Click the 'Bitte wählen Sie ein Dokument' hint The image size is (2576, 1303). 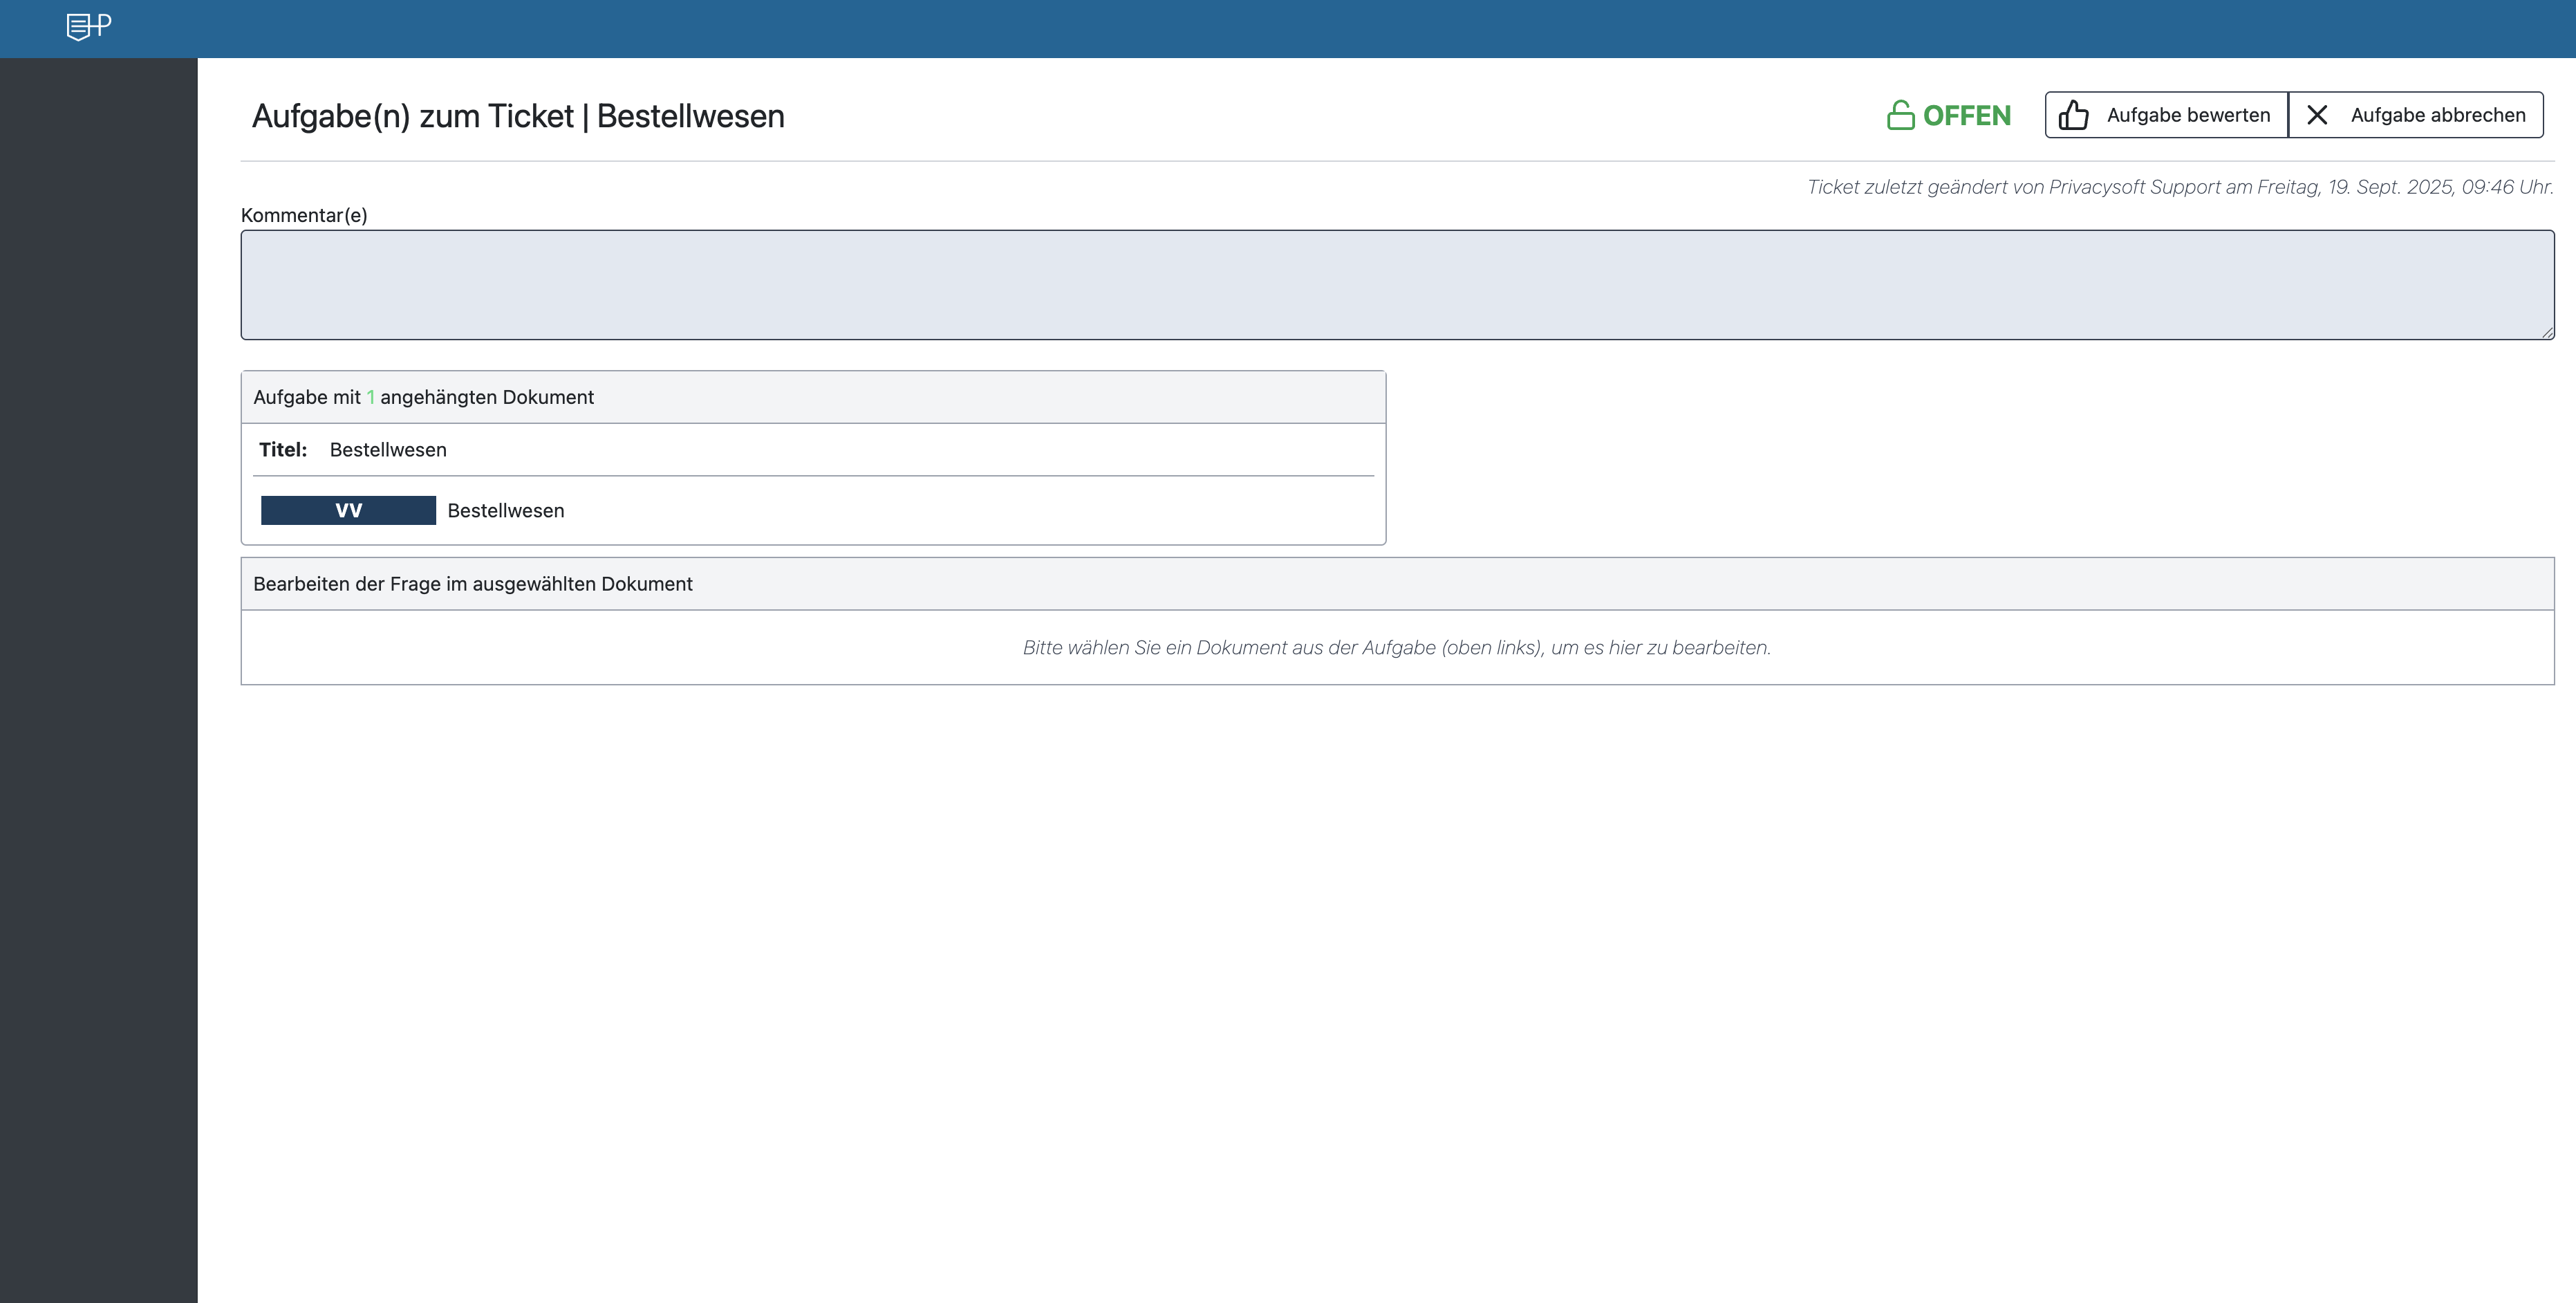pyautogui.click(x=1396, y=648)
